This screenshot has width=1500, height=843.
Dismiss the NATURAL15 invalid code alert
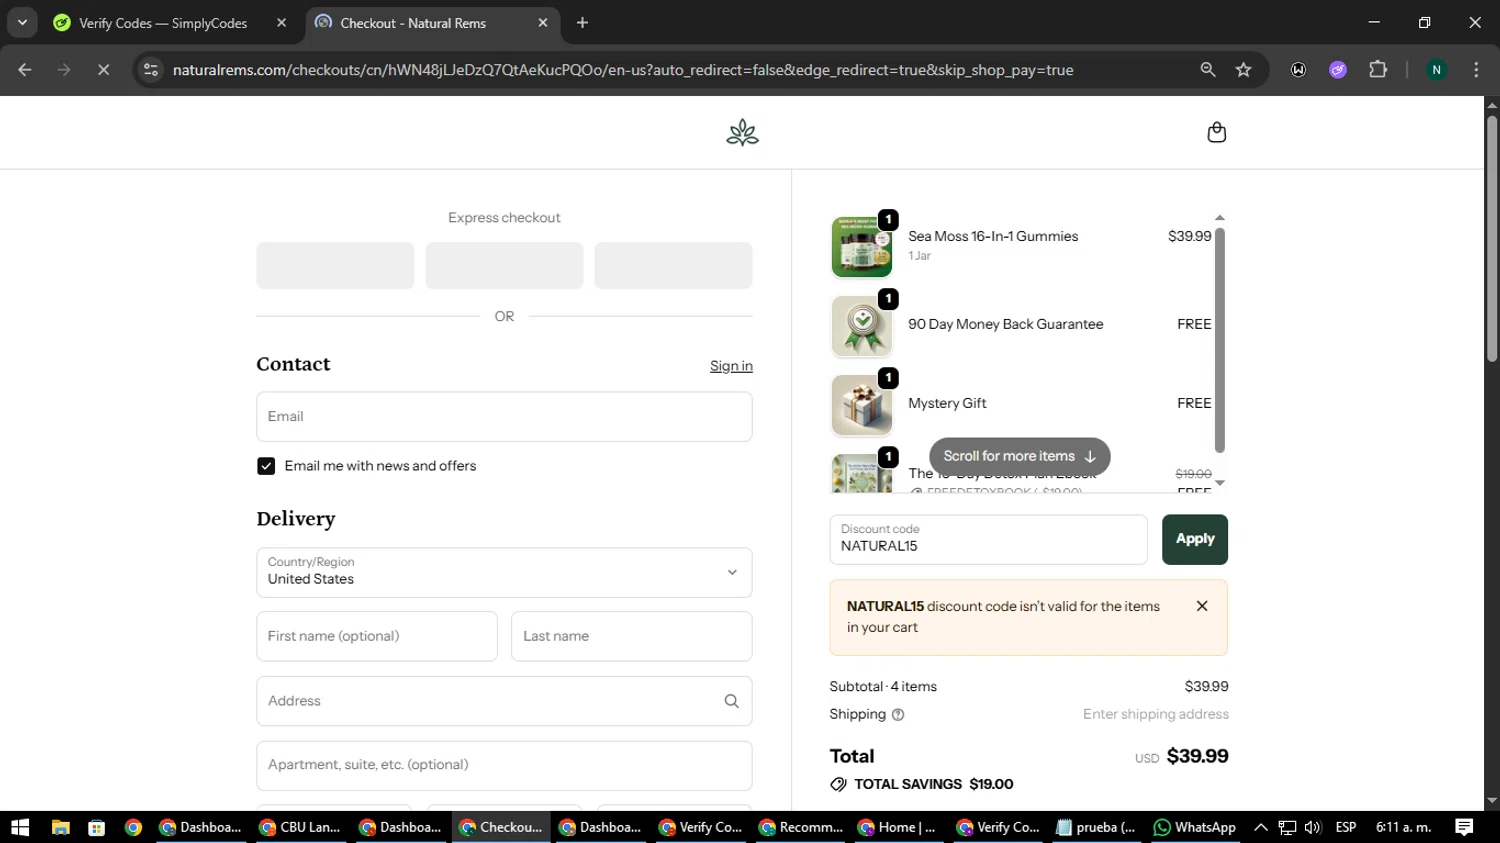coord(1202,606)
